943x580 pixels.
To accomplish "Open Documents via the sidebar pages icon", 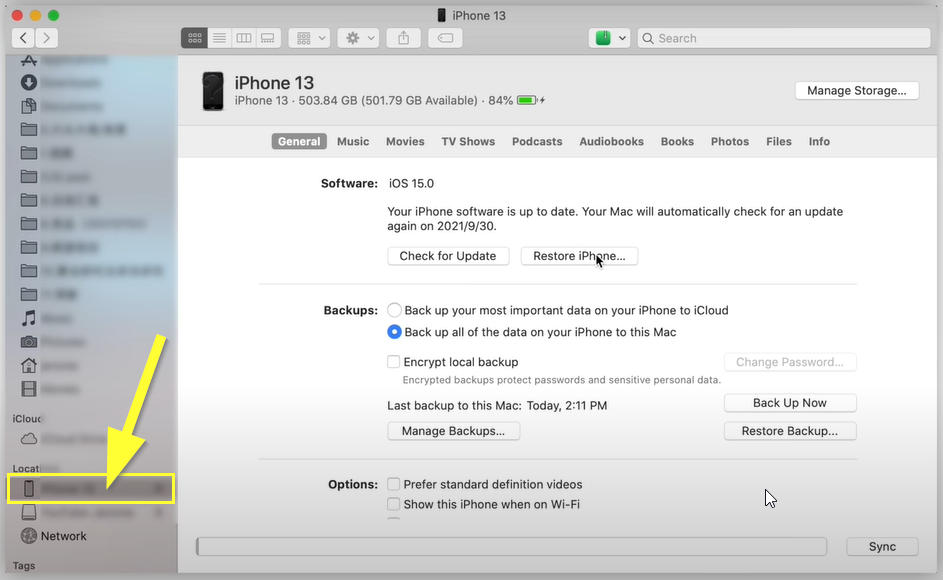I will pos(29,106).
